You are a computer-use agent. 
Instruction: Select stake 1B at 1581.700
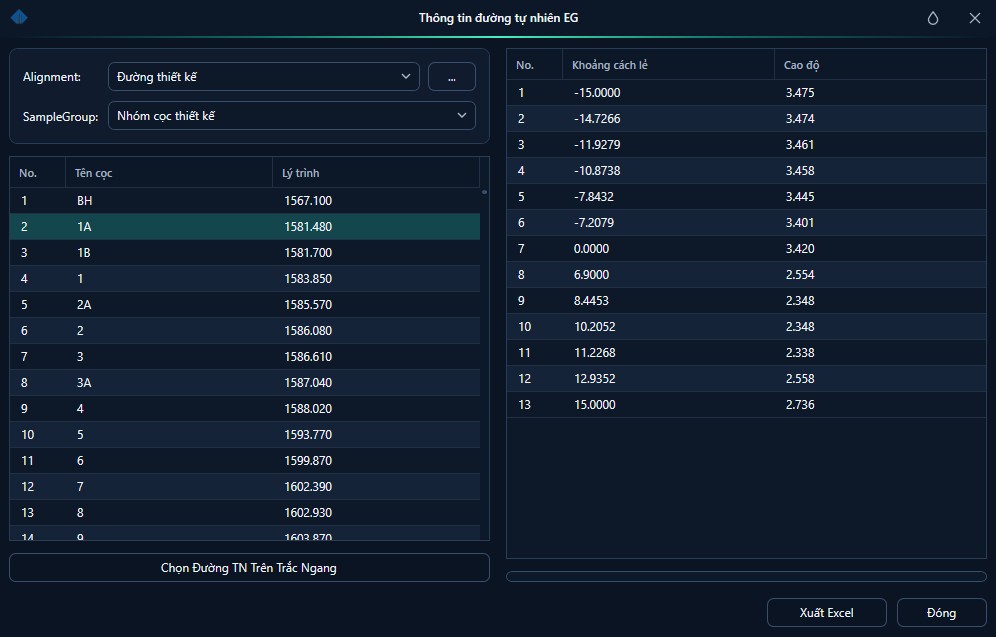[x=245, y=253]
